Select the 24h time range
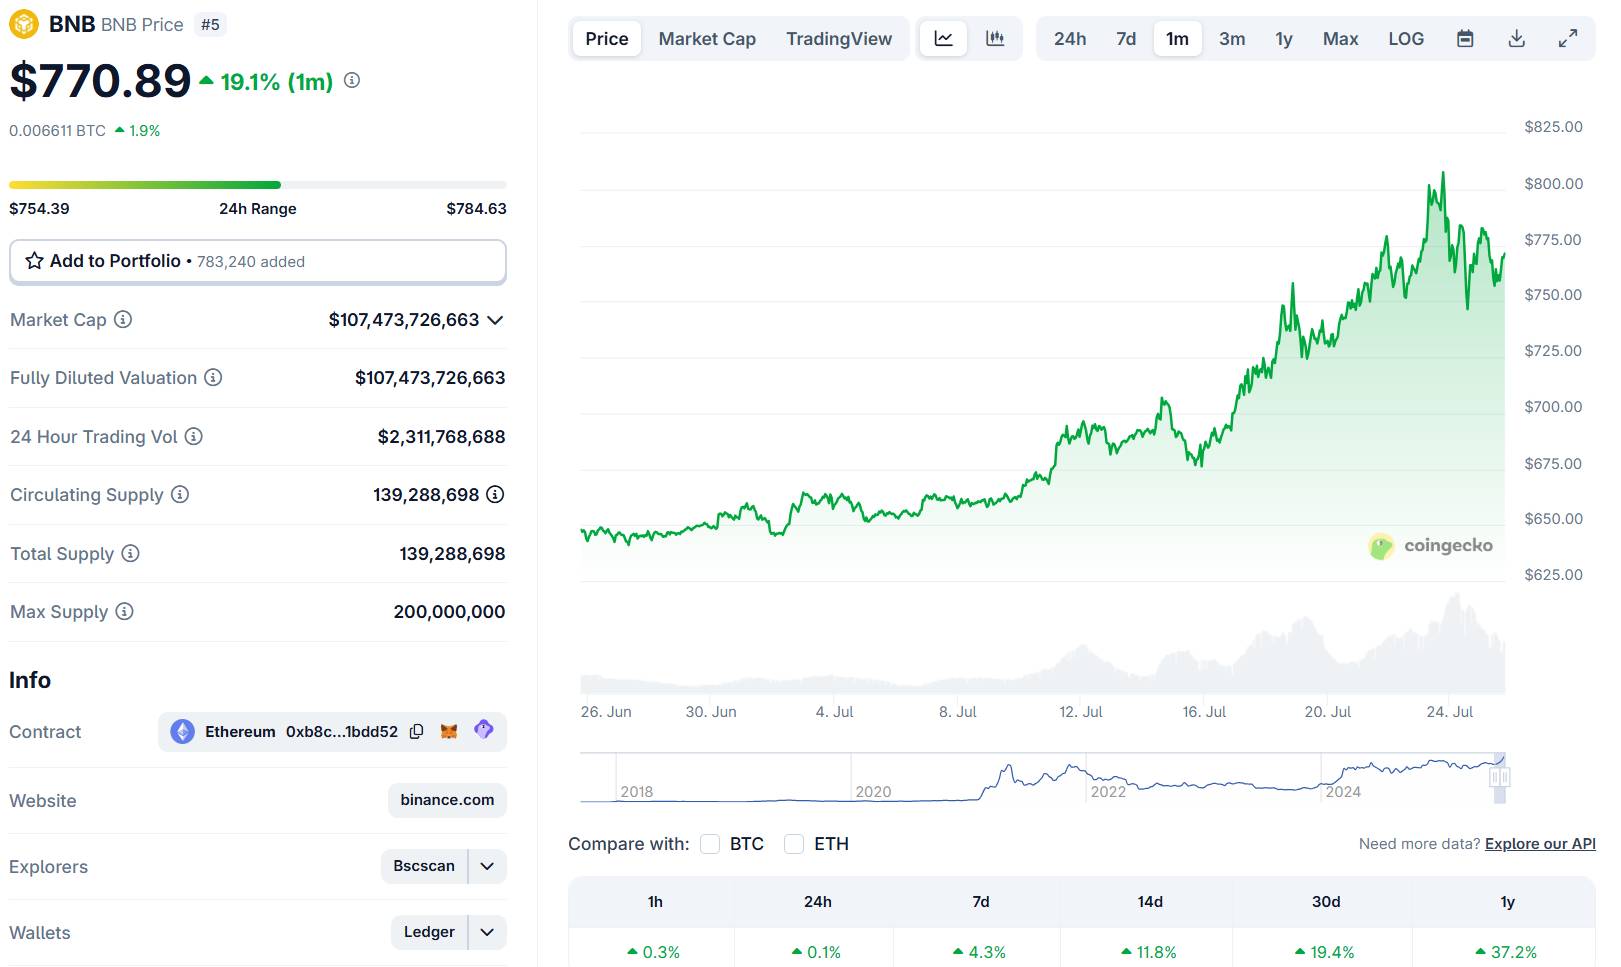The width and height of the screenshot is (1621, 967). point(1070,39)
